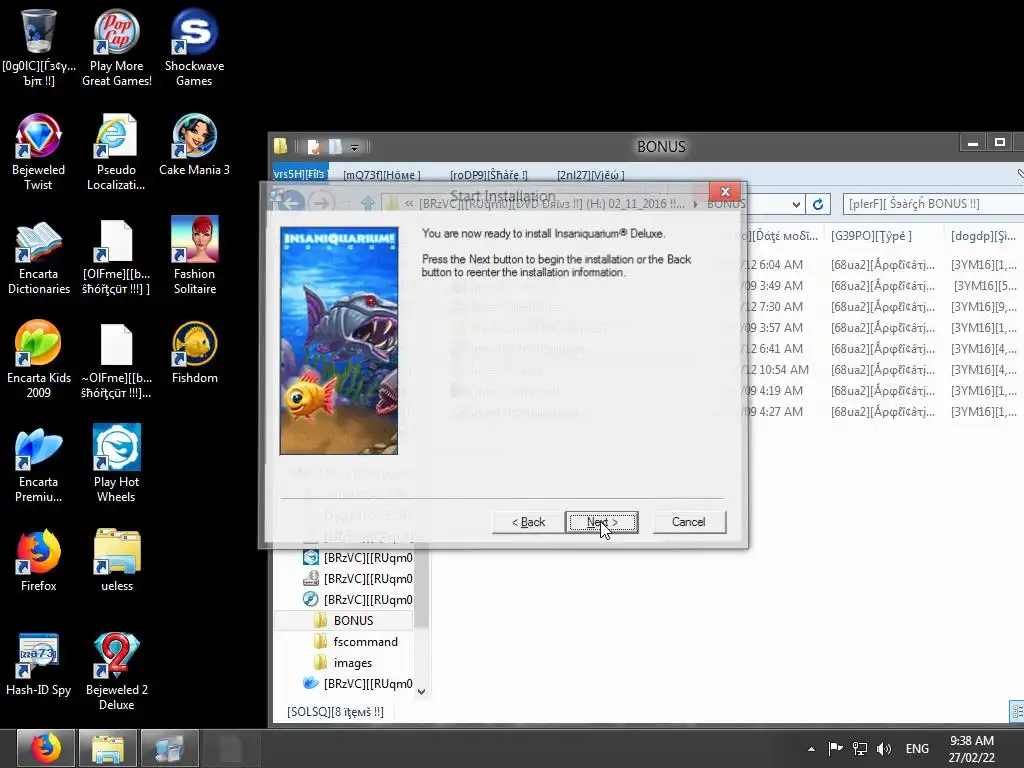The height and width of the screenshot is (768, 1024).
Task: Open Play More Great Games shortcut
Action: point(116,47)
